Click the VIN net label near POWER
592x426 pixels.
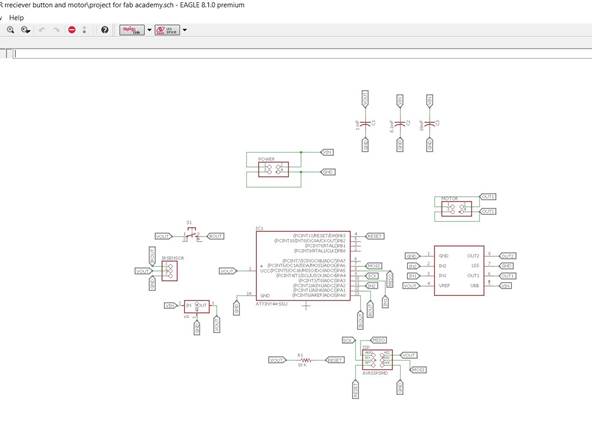point(327,152)
